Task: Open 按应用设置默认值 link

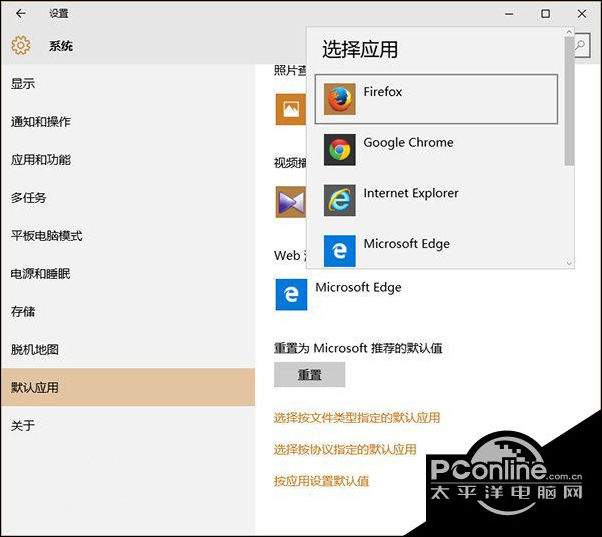Action: coord(321,481)
